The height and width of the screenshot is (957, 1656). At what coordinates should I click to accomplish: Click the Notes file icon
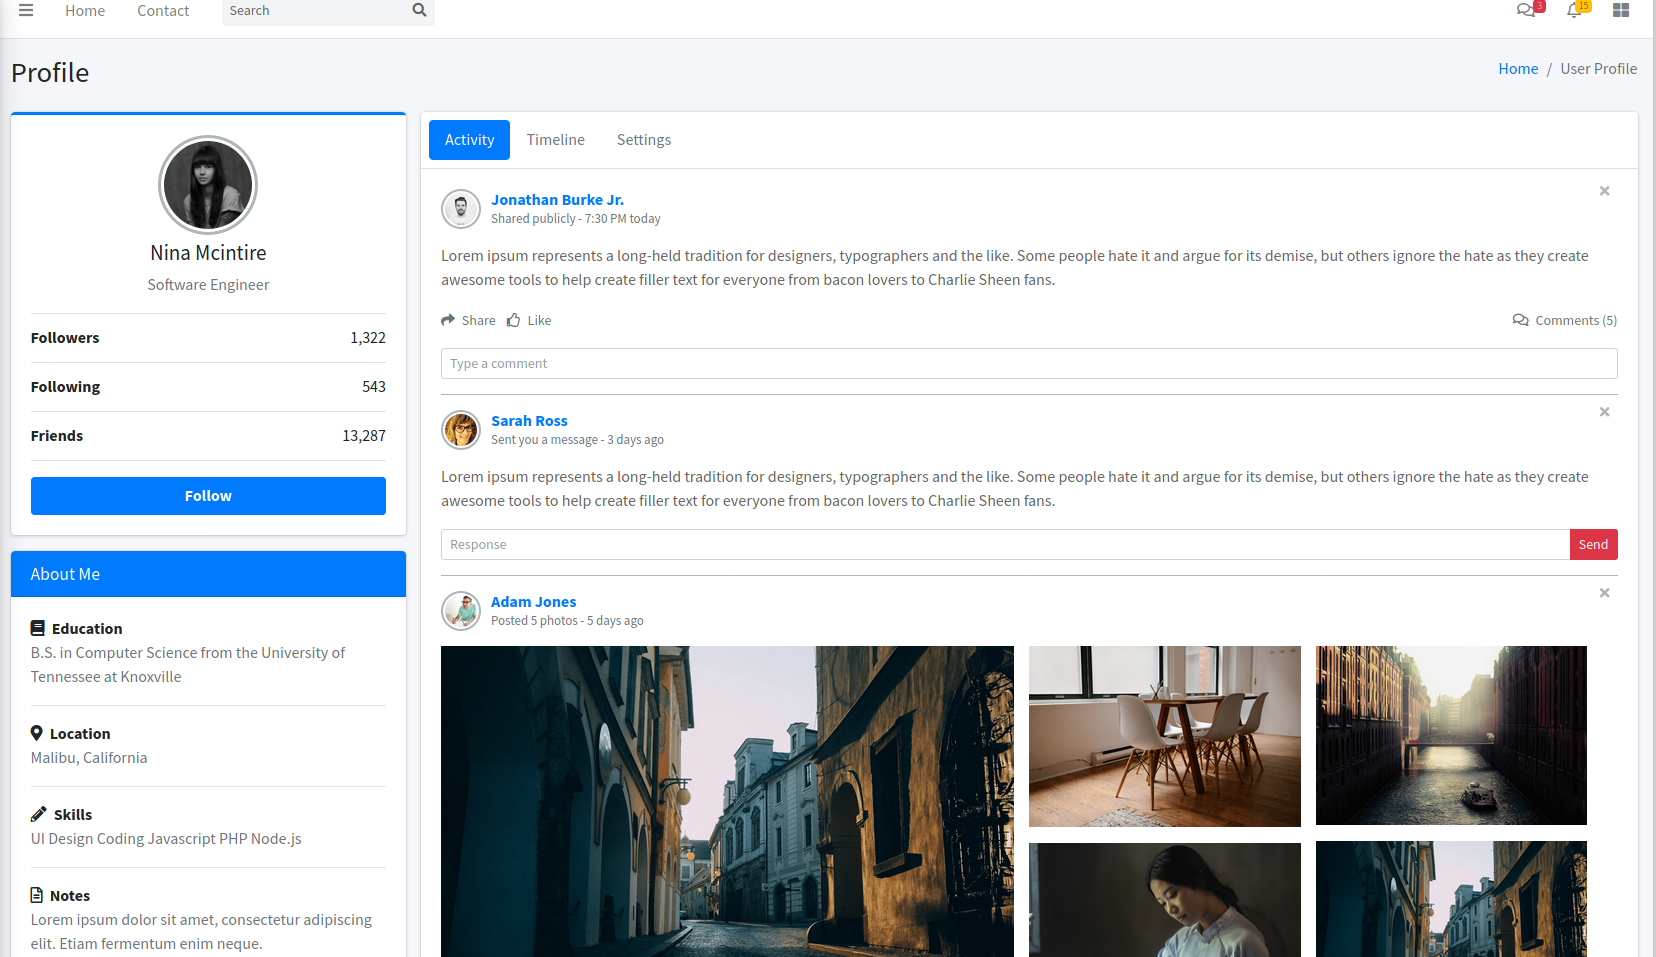pos(36,895)
